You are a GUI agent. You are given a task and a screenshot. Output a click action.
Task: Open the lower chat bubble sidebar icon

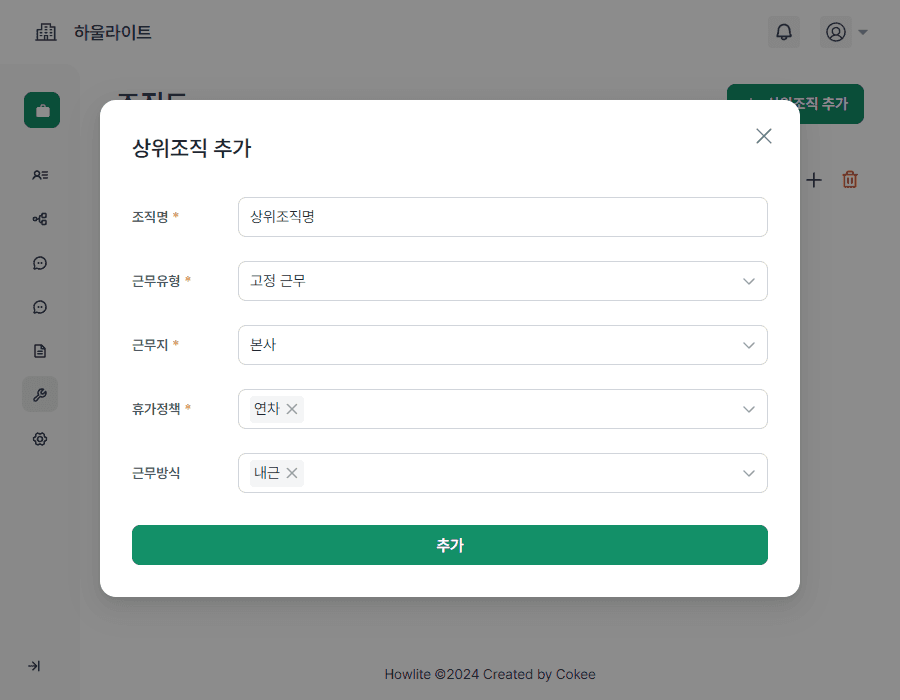(x=39, y=306)
